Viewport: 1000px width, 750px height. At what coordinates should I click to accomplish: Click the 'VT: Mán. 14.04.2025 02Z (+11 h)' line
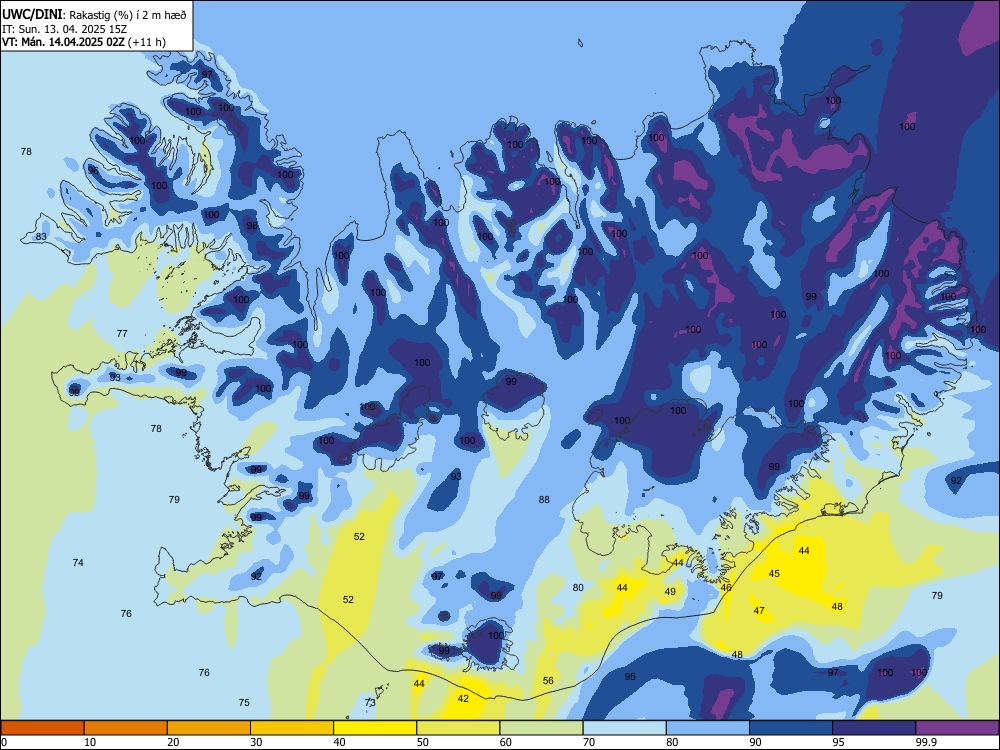click(84, 42)
